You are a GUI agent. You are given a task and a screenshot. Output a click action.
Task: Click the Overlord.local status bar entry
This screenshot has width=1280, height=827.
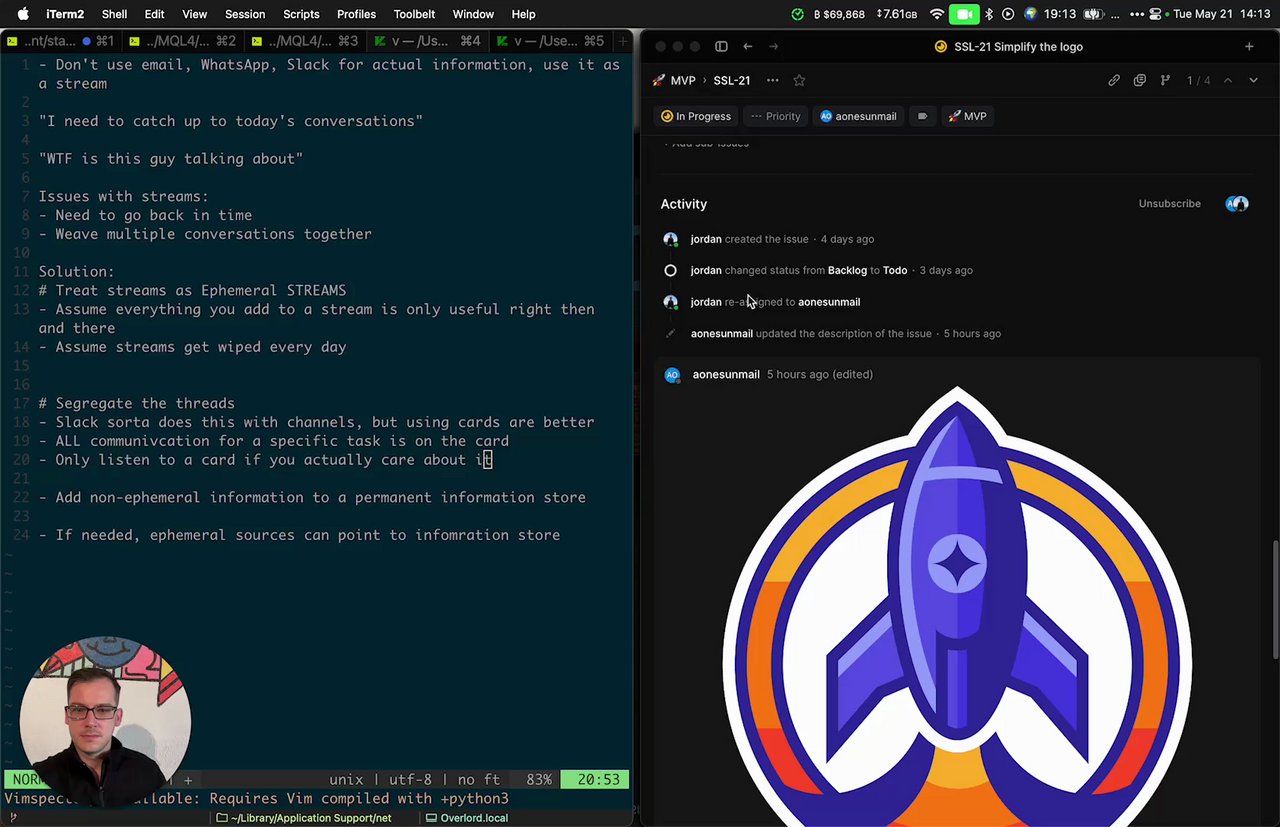tap(467, 818)
